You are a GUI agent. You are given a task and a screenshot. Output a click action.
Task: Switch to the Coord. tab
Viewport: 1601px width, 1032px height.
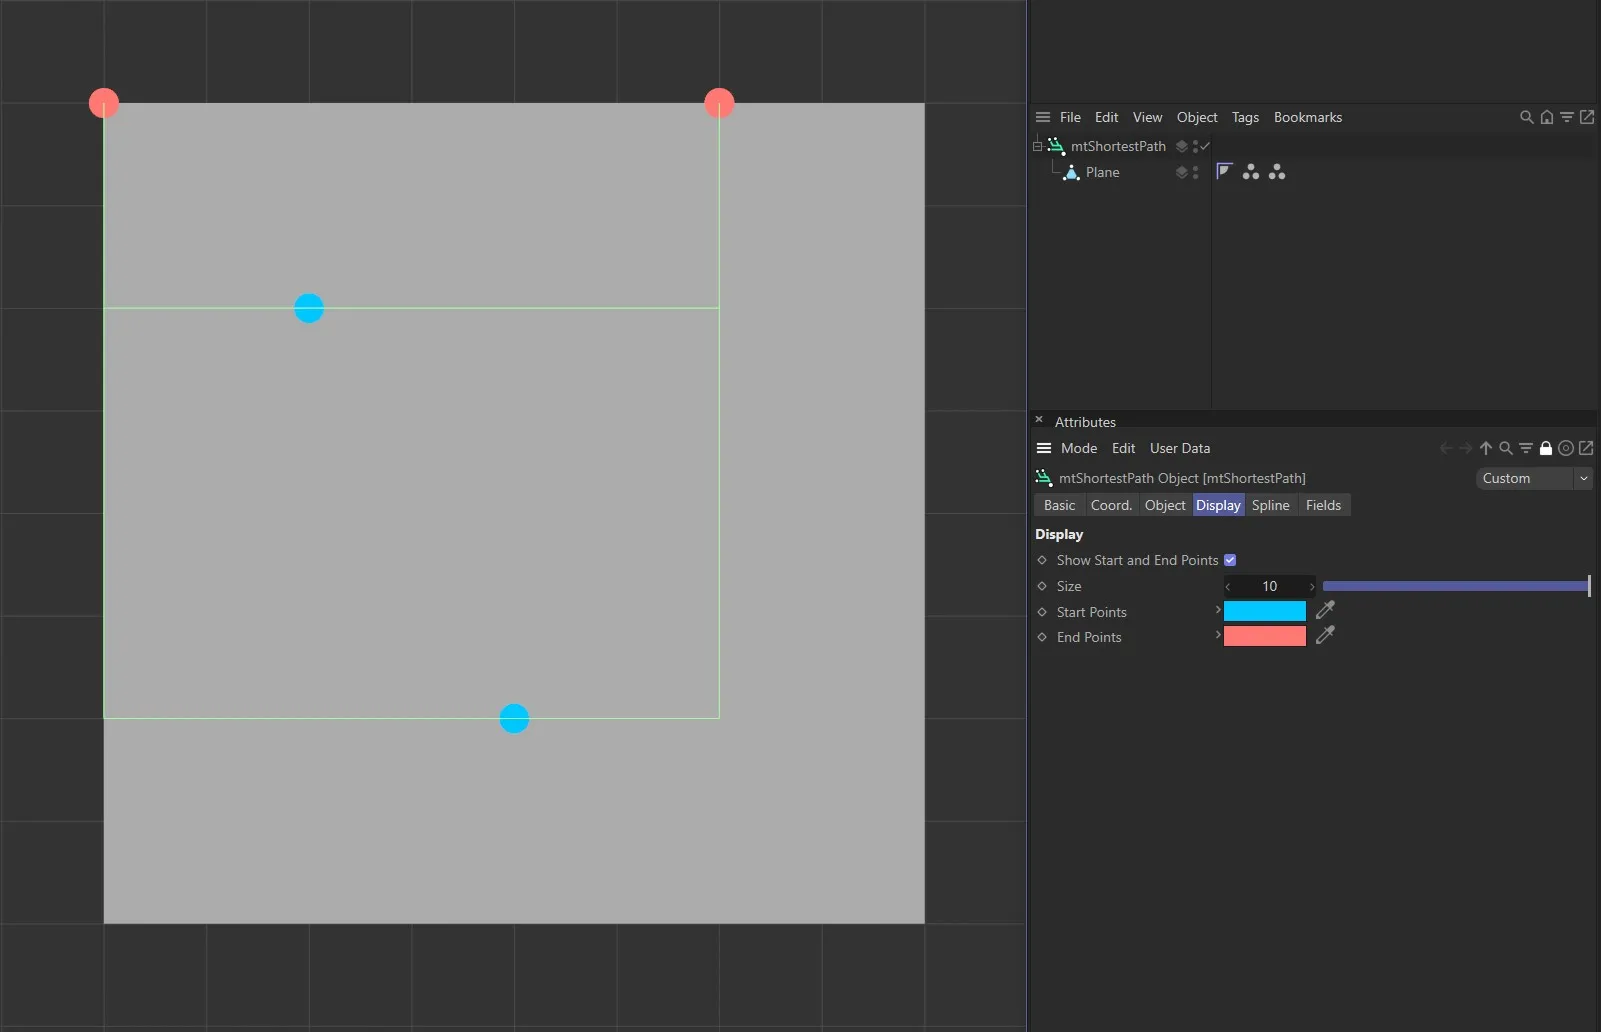(x=1110, y=505)
